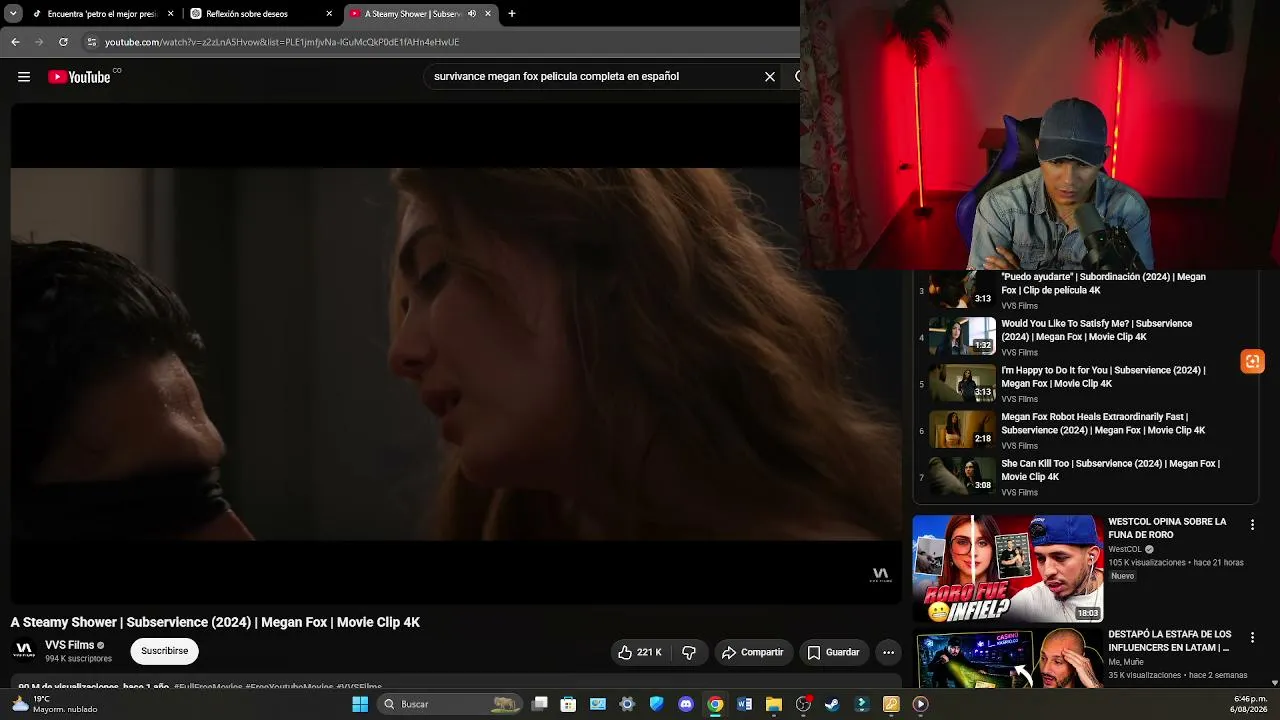Screen dimensions: 1280x720
Task: Open more actions menu below the video
Action: (888, 652)
